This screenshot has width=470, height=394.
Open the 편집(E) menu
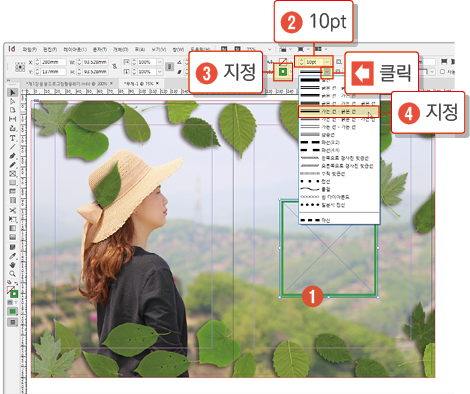(50, 49)
